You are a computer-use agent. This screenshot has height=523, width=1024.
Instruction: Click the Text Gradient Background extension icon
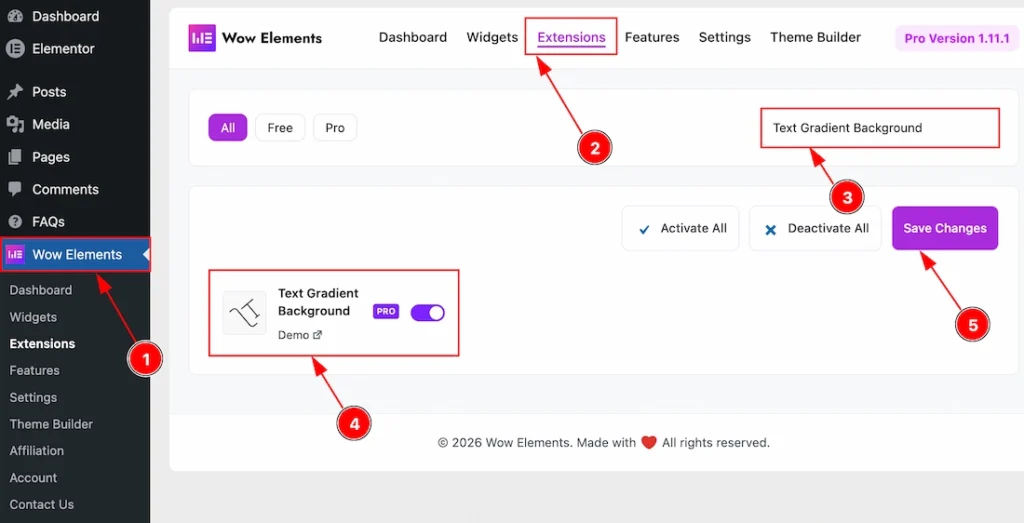tap(244, 313)
